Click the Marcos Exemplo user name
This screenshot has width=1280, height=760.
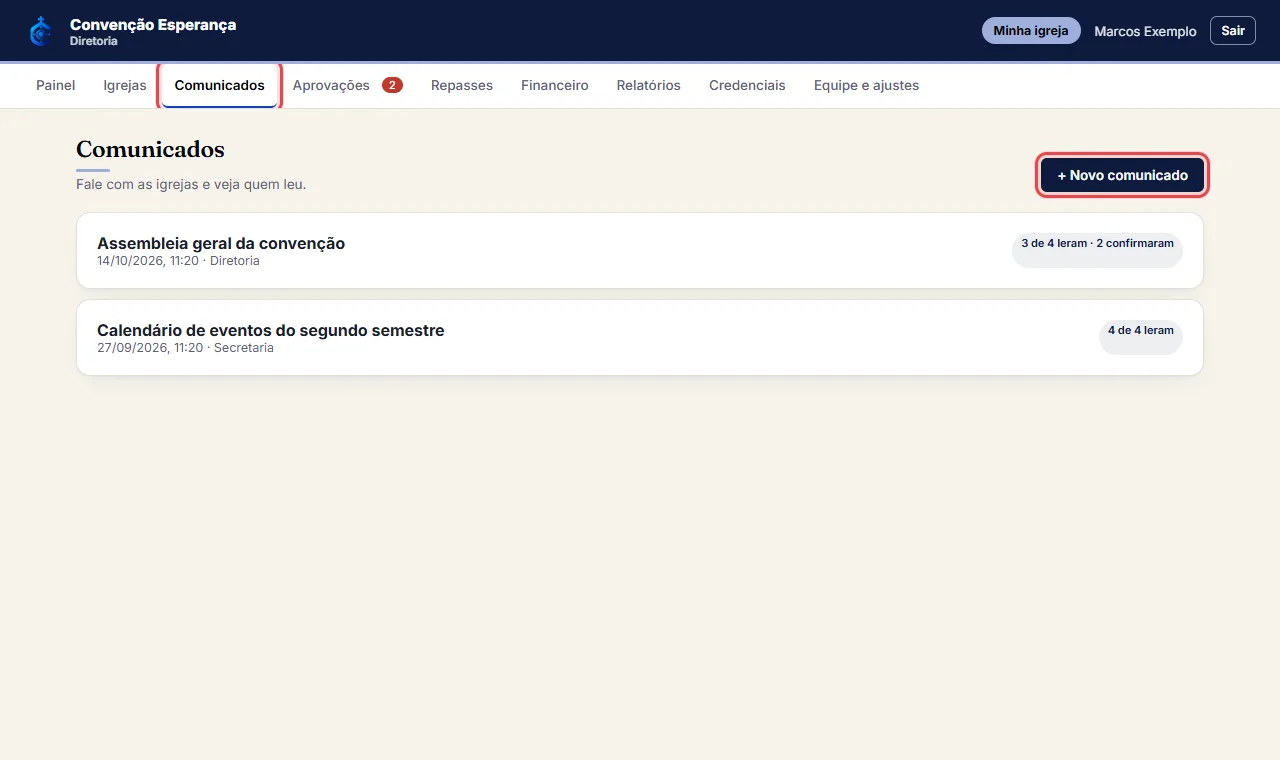(1145, 31)
